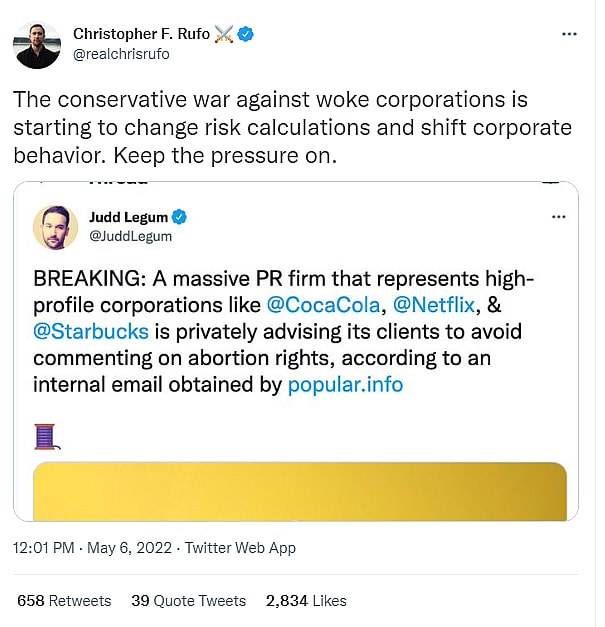The image size is (605, 627).
Task: Open the @Netflix mention
Action: (x=435, y=304)
